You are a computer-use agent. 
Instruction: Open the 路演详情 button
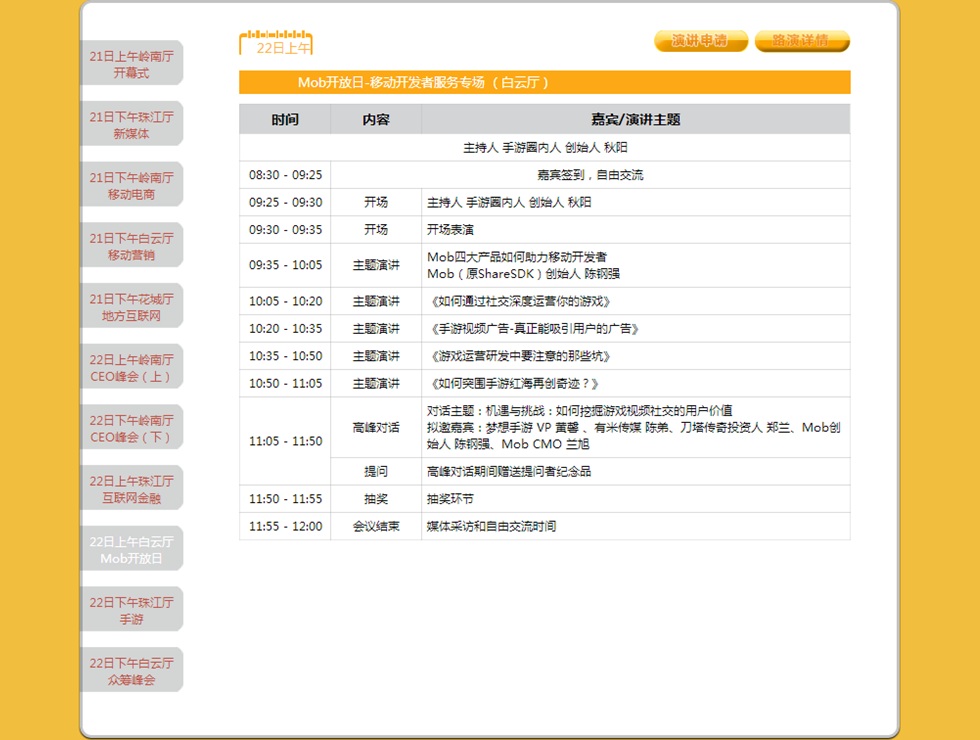pyautogui.click(x=802, y=41)
